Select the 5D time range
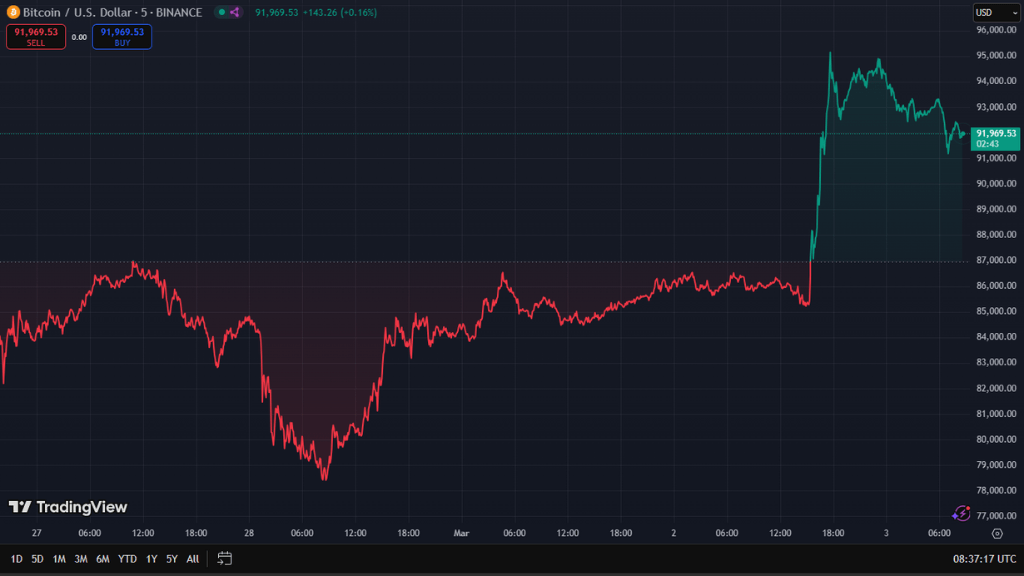Screen dimensions: 1024x576 [x=37, y=559]
